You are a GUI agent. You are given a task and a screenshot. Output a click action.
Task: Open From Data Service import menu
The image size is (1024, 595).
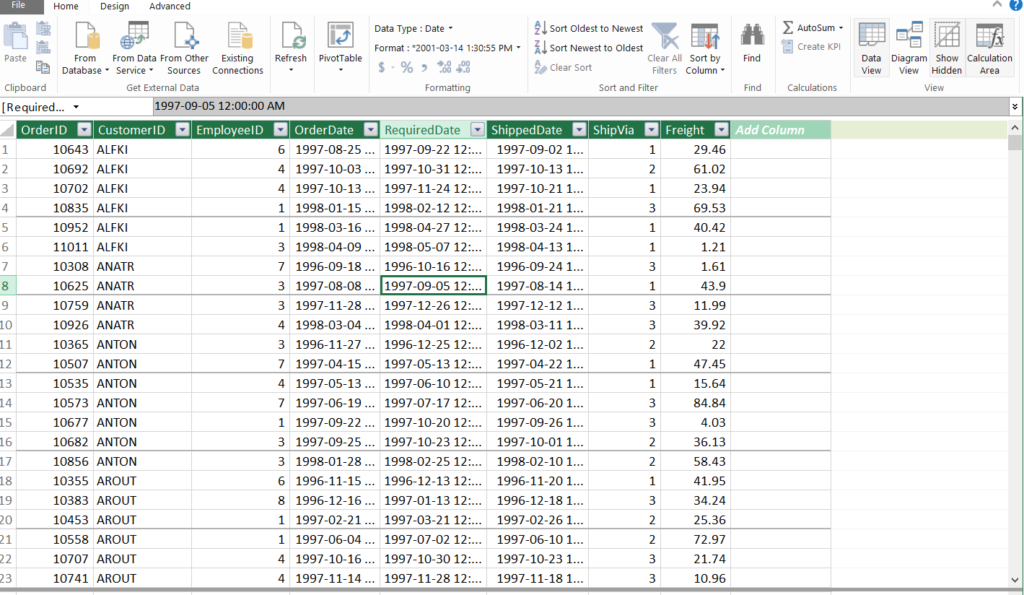pyautogui.click(x=134, y=48)
